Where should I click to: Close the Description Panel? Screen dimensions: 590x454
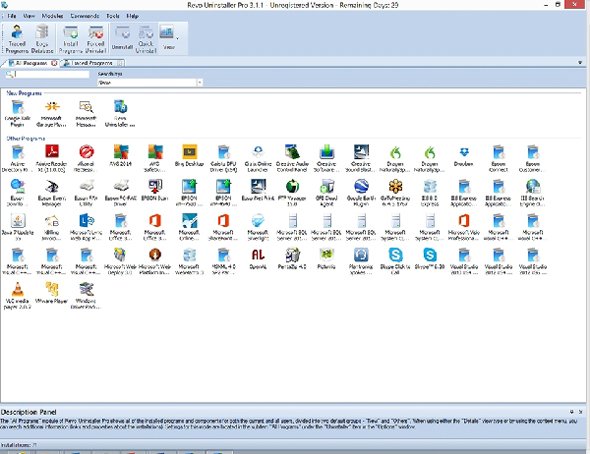click(581, 412)
